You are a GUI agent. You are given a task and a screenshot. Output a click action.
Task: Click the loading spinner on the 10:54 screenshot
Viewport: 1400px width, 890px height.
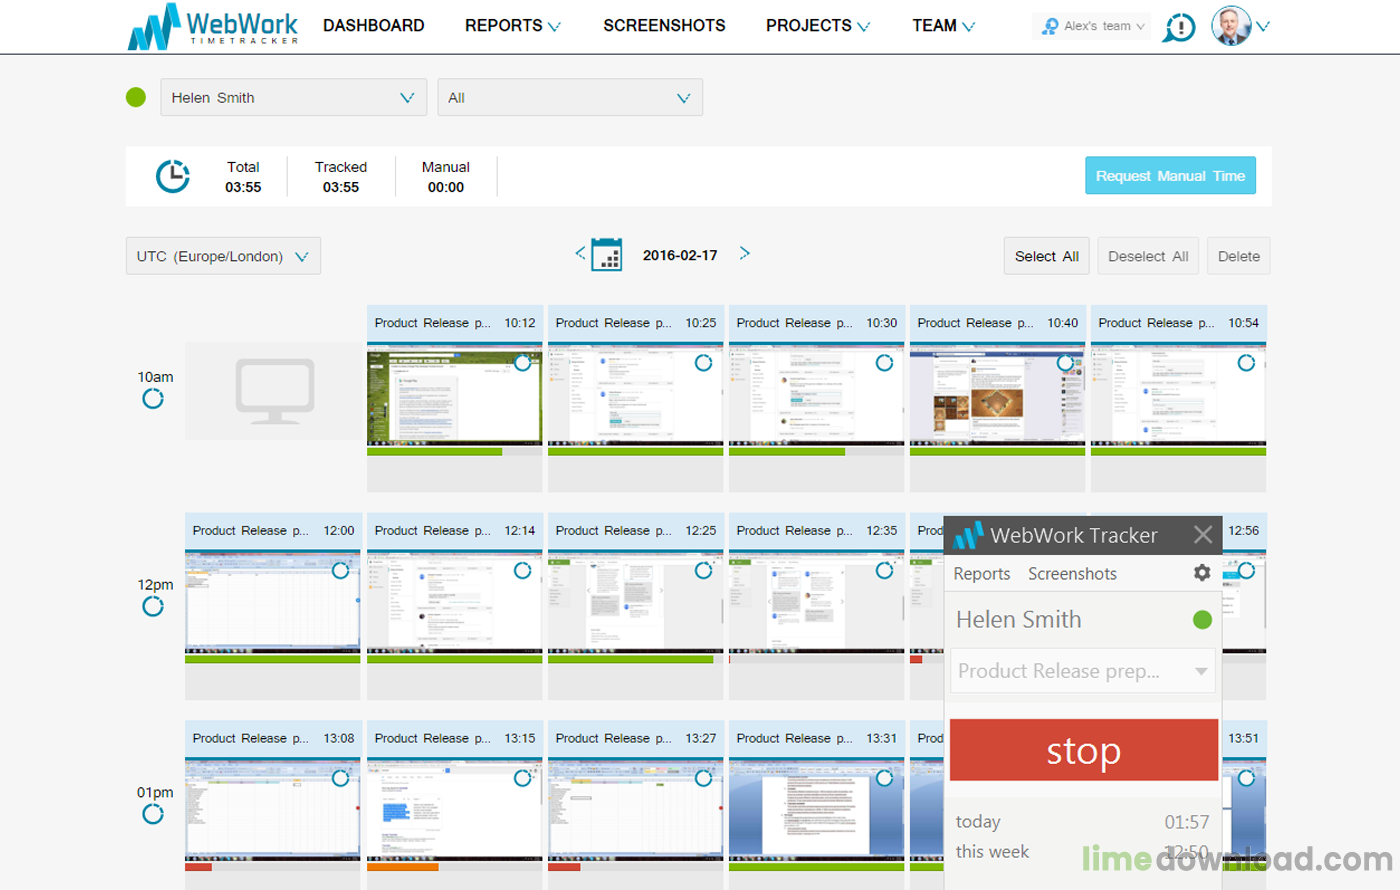click(x=1248, y=363)
